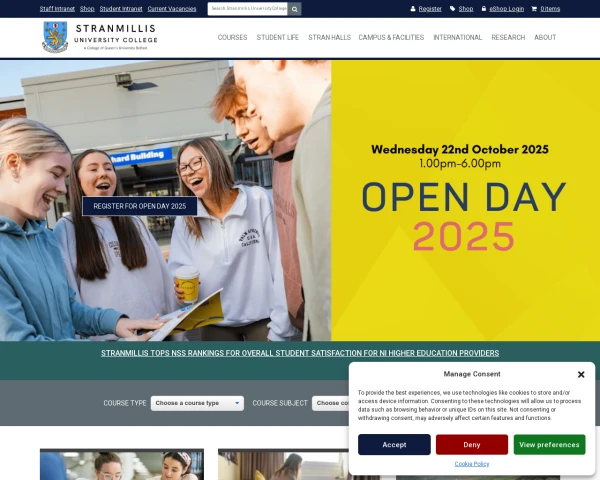
Task: Close the Manage Consent dialog
Action: [581, 374]
